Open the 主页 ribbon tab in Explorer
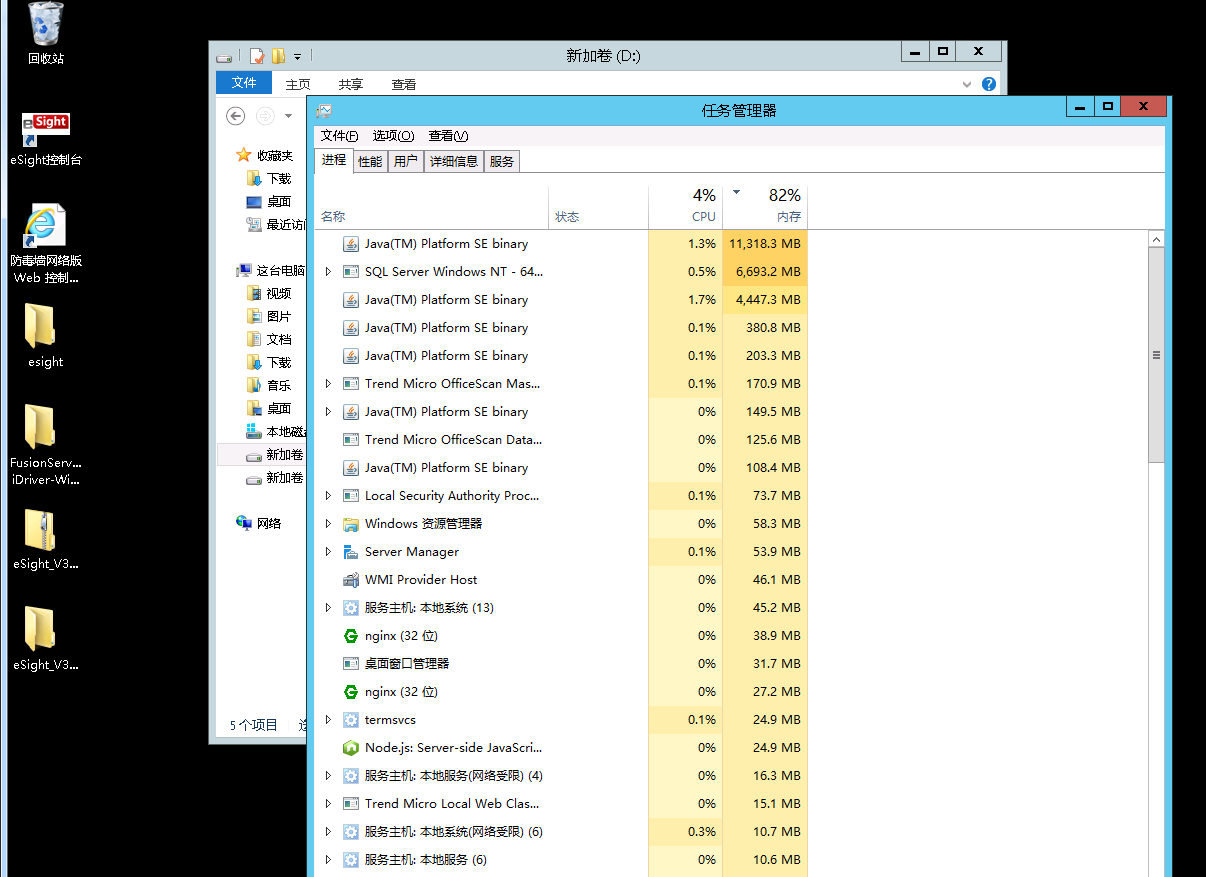Image resolution: width=1206 pixels, height=877 pixels. [298, 84]
